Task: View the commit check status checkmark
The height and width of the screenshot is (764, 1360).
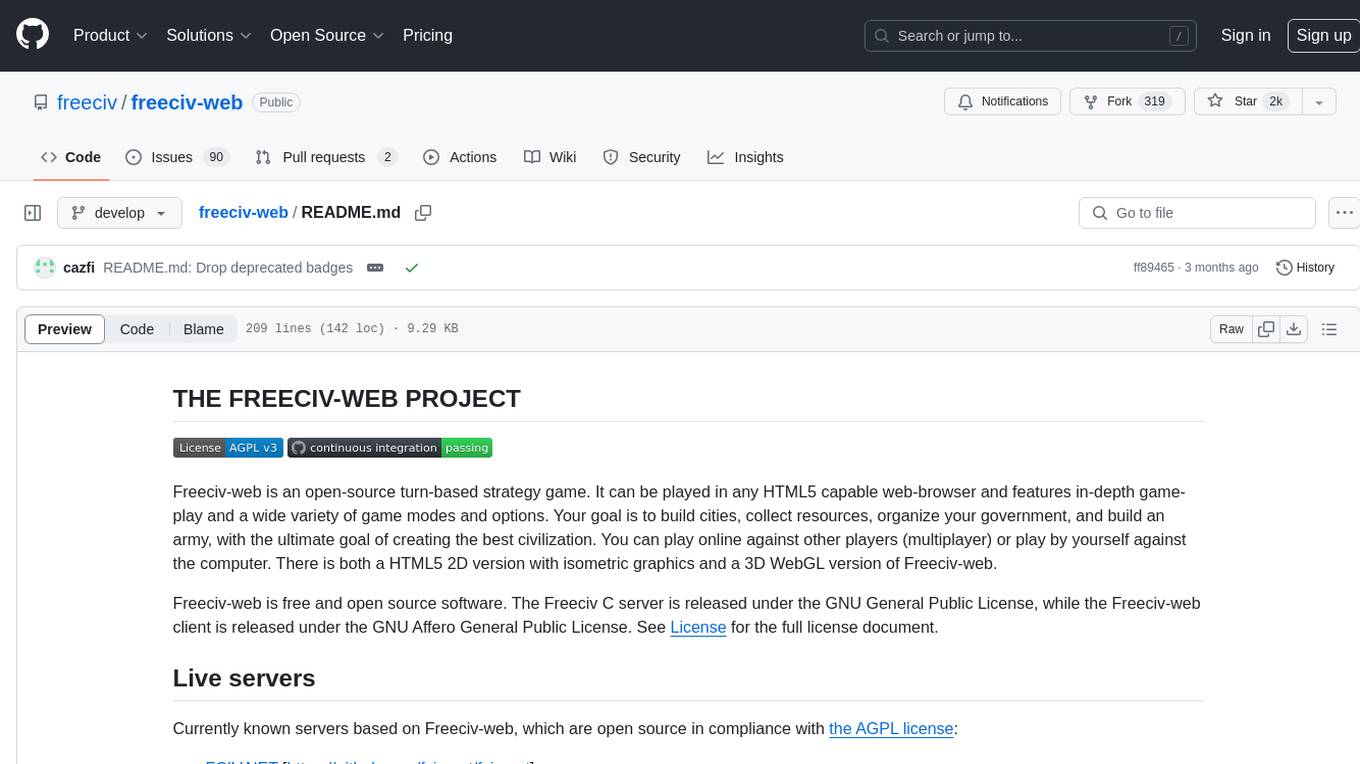Action: pos(411,267)
